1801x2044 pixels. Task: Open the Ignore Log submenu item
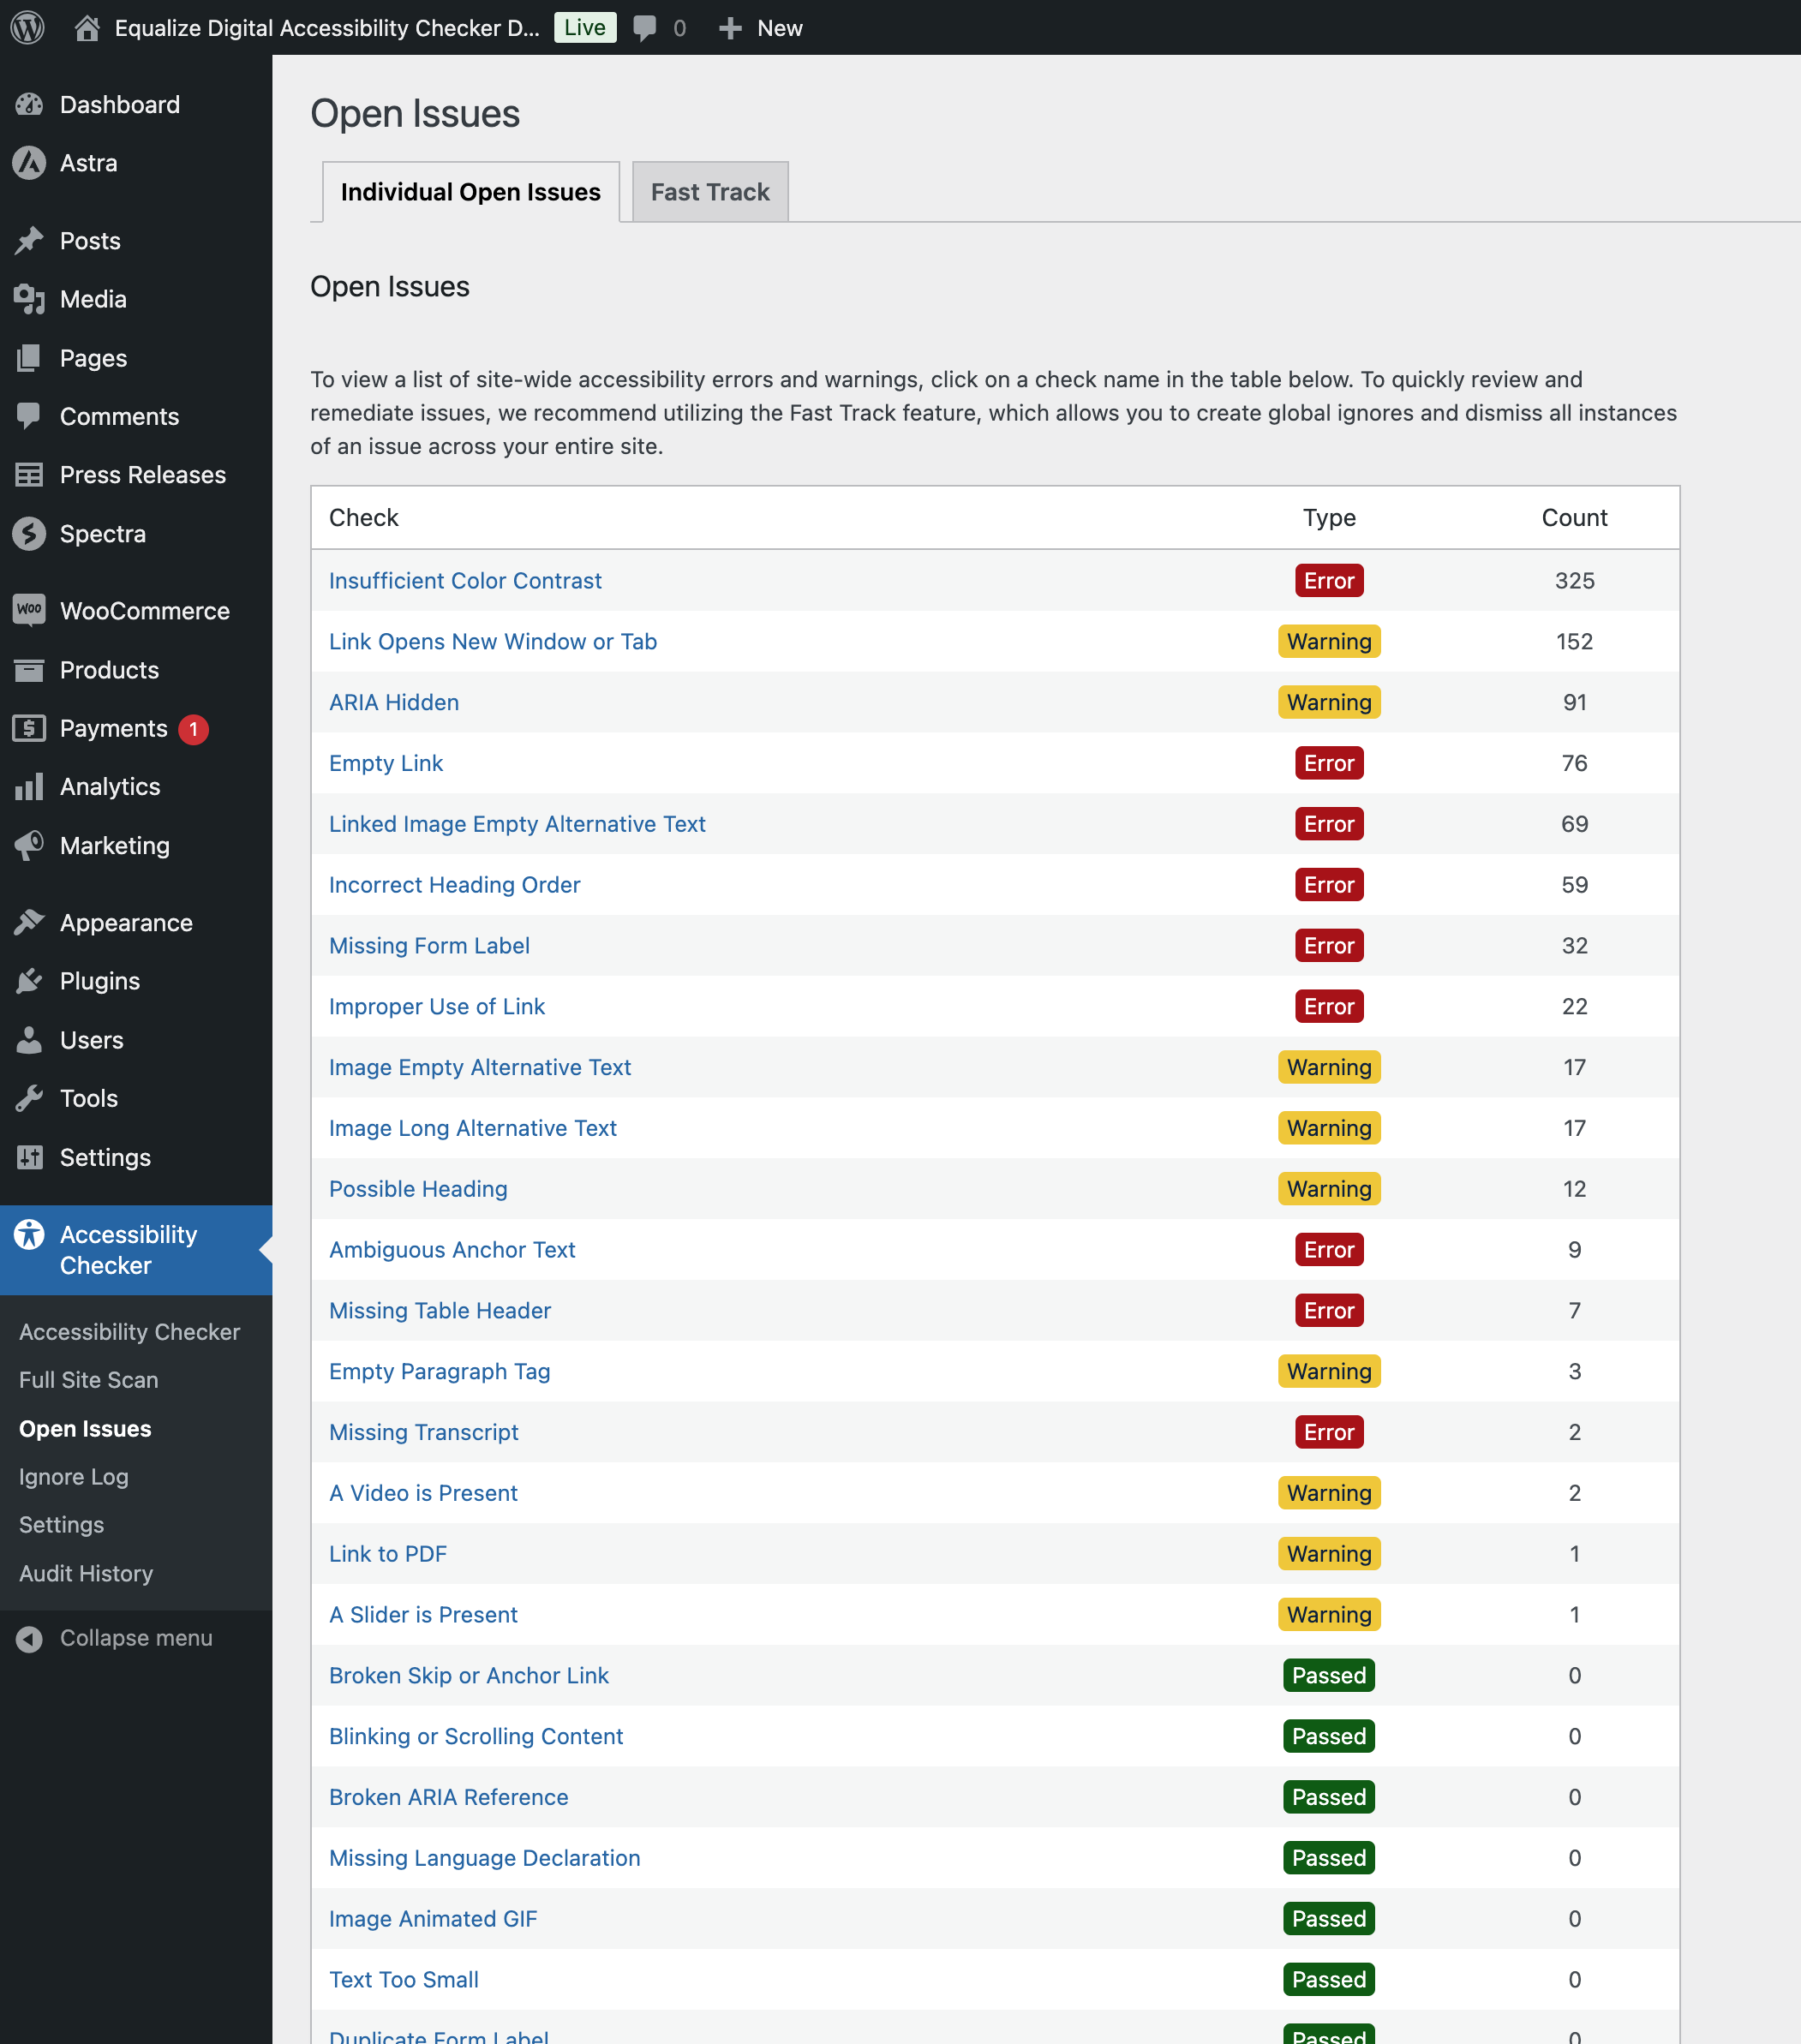pyautogui.click(x=74, y=1477)
